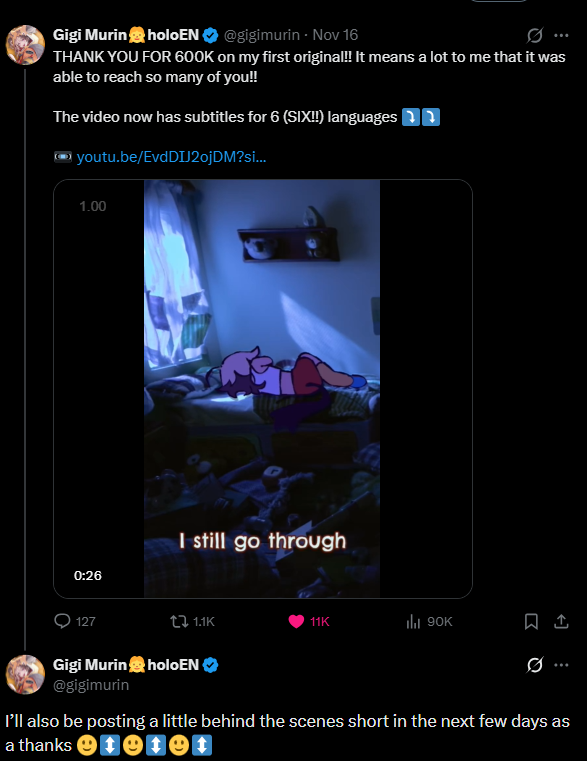Click Gigi Murin avatar on first tweet
This screenshot has width=587, height=761.
(25, 45)
